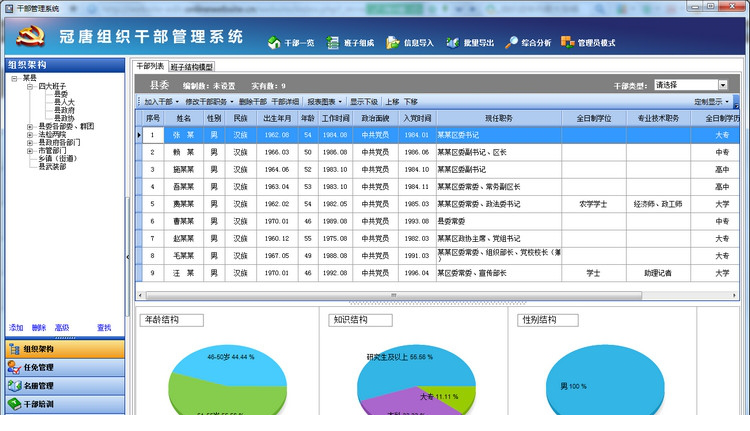Image resolution: width=750 pixels, height=431 pixels.
Task: Switch to 管理员模式 from the top toolbar
Action: pos(588,43)
